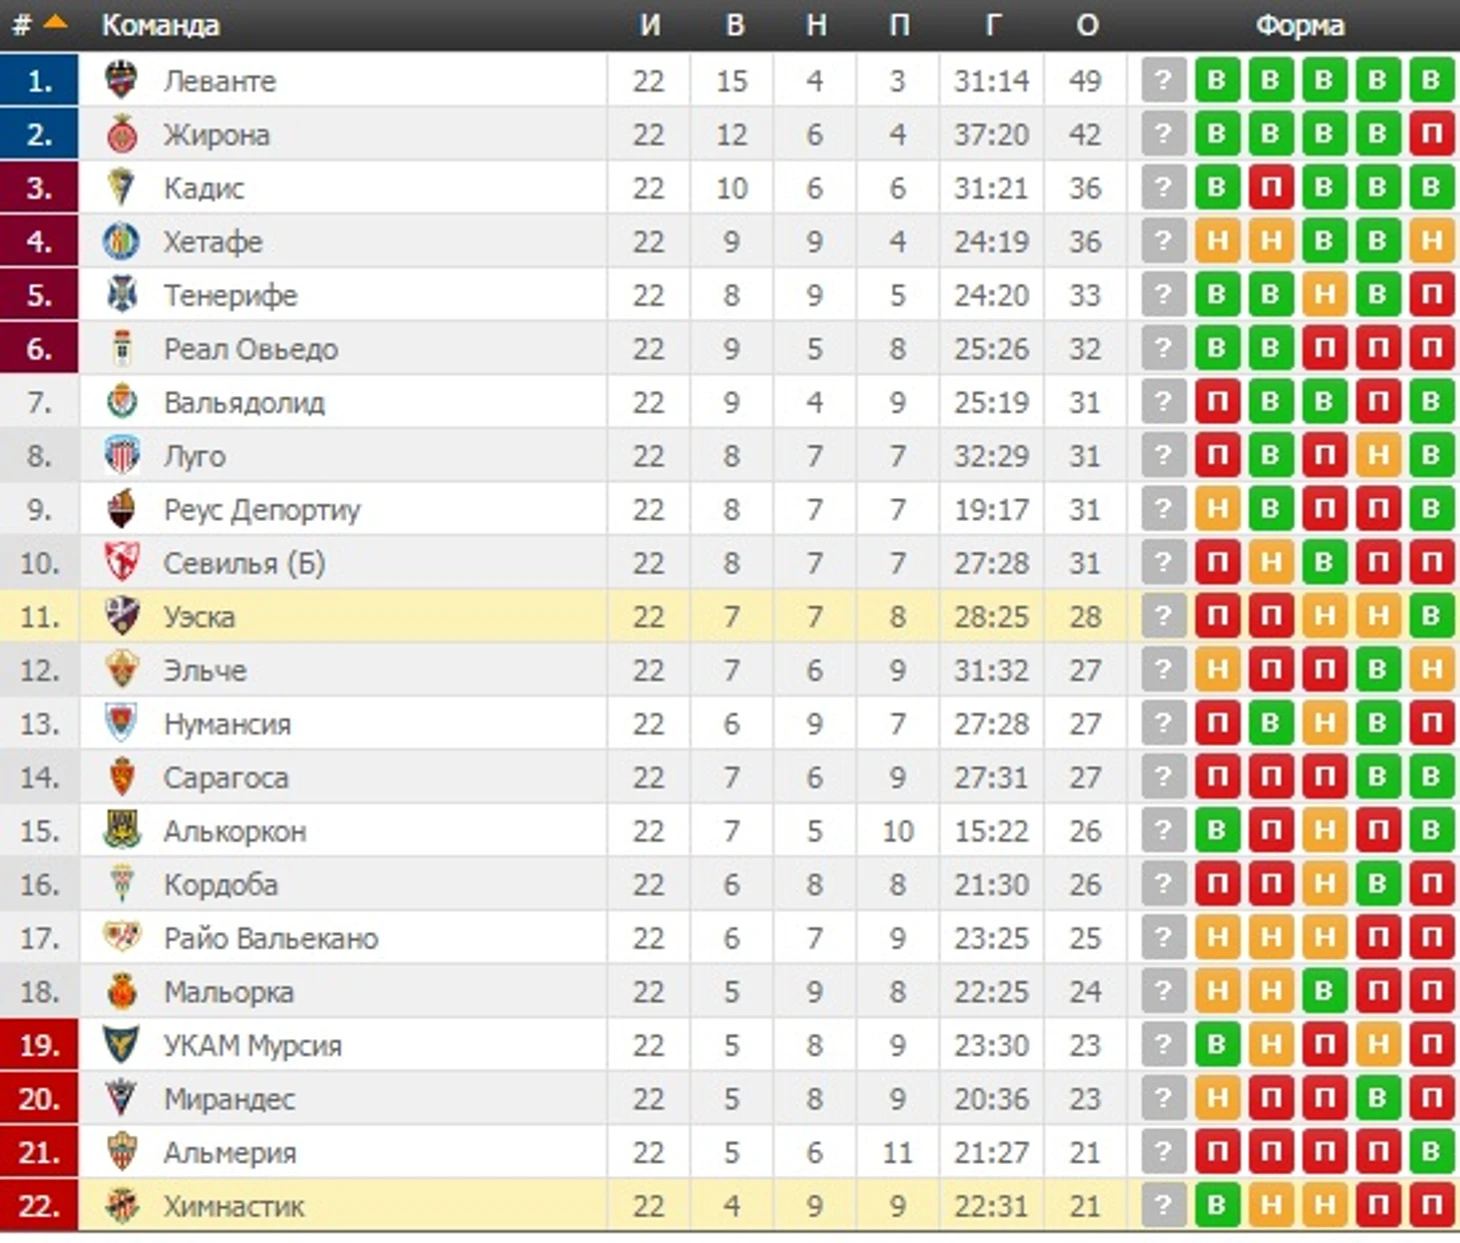
Task: Click the Tenerife team badge
Action: click(121, 295)
